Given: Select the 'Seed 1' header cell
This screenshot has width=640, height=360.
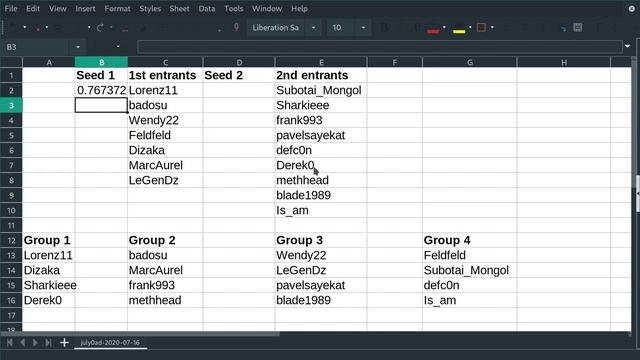Looking at the screenshot, I should [x=101, y=76].
